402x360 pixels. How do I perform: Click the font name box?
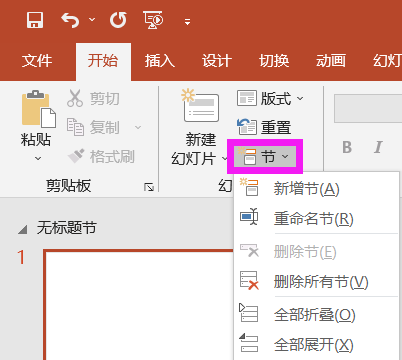click(x=368, y=108)
